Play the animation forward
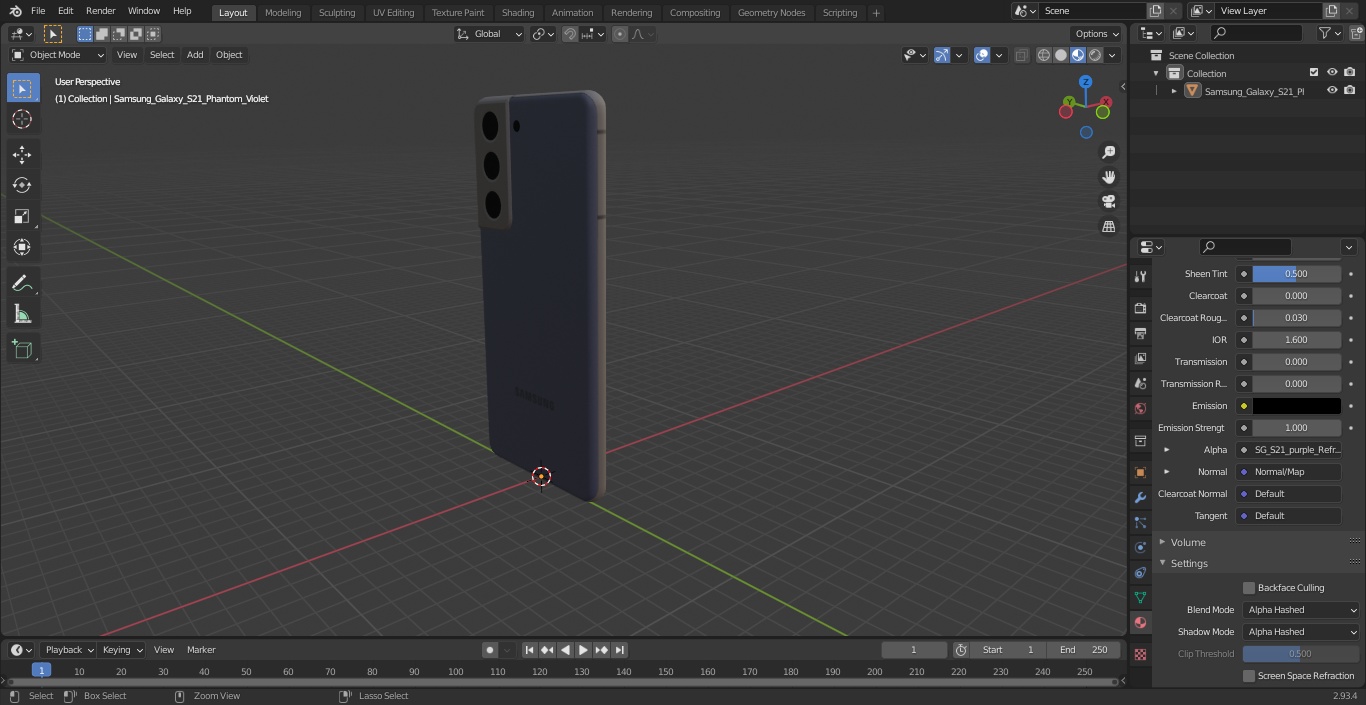 (x=583, y=650)
